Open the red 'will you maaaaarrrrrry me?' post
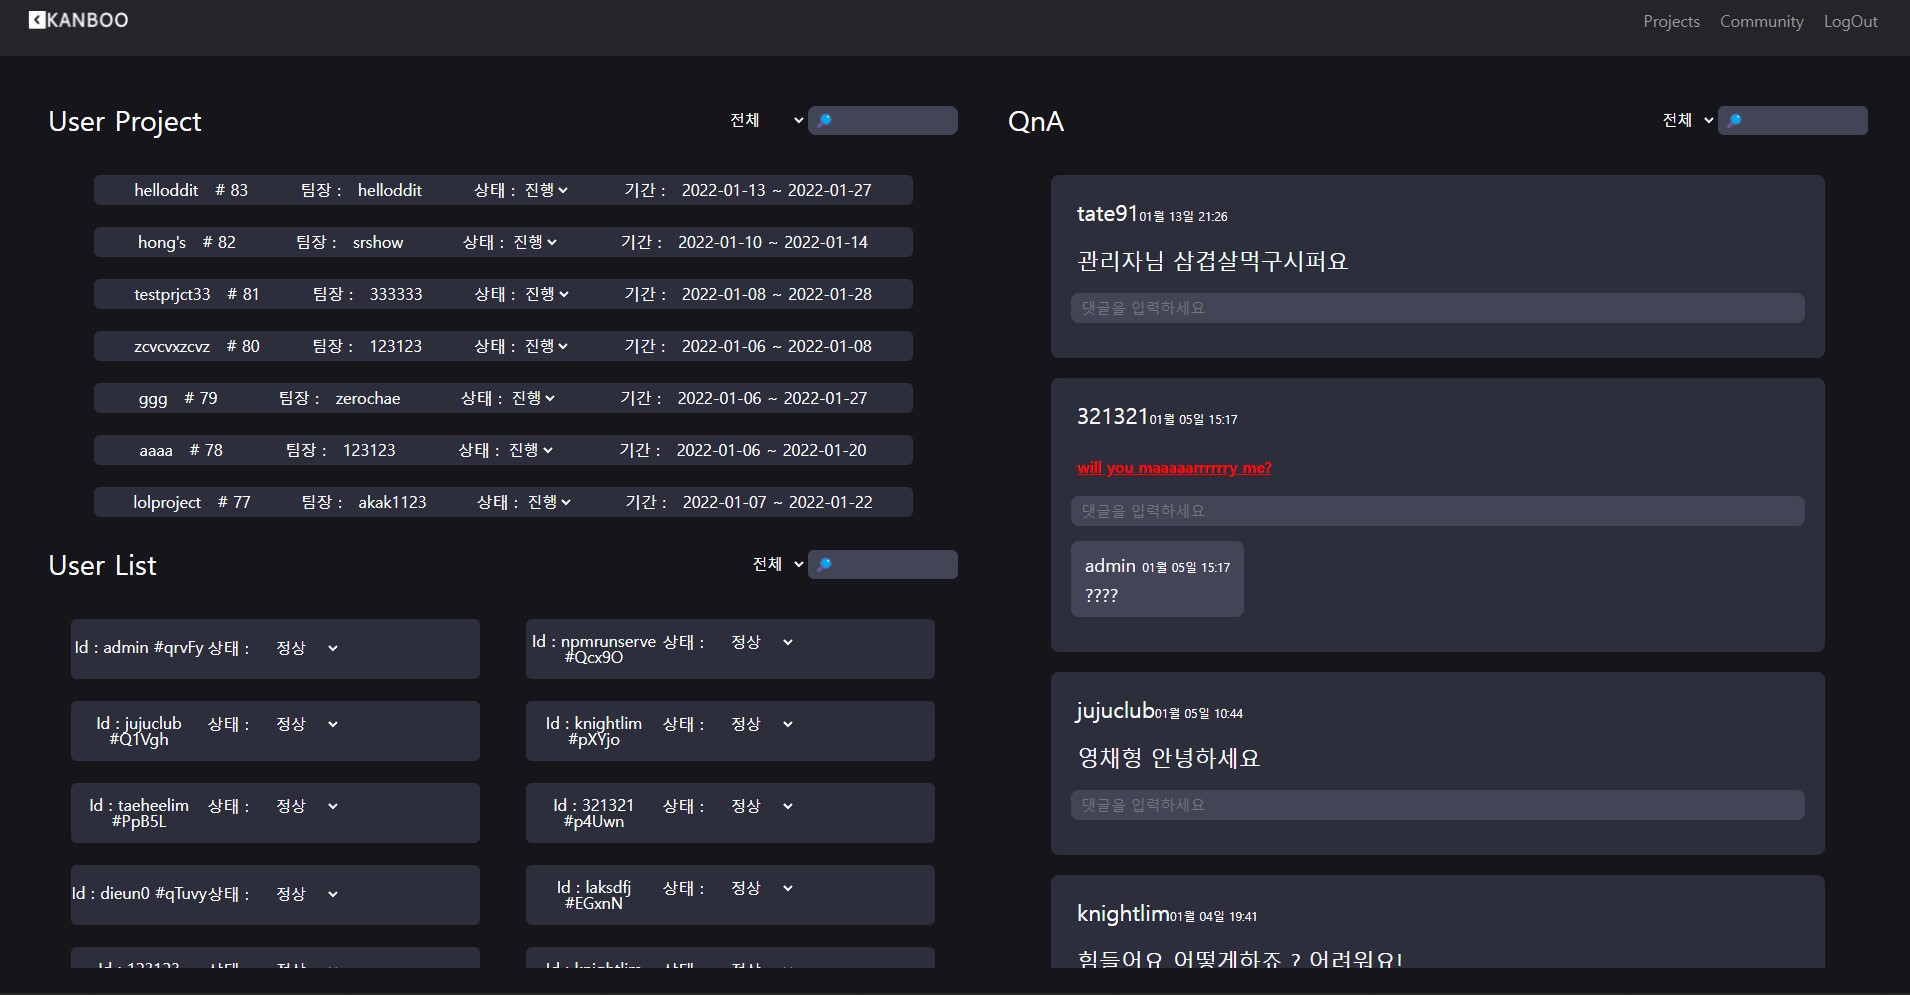The height and width of the screenshot is (995, 1910). 1173,467
